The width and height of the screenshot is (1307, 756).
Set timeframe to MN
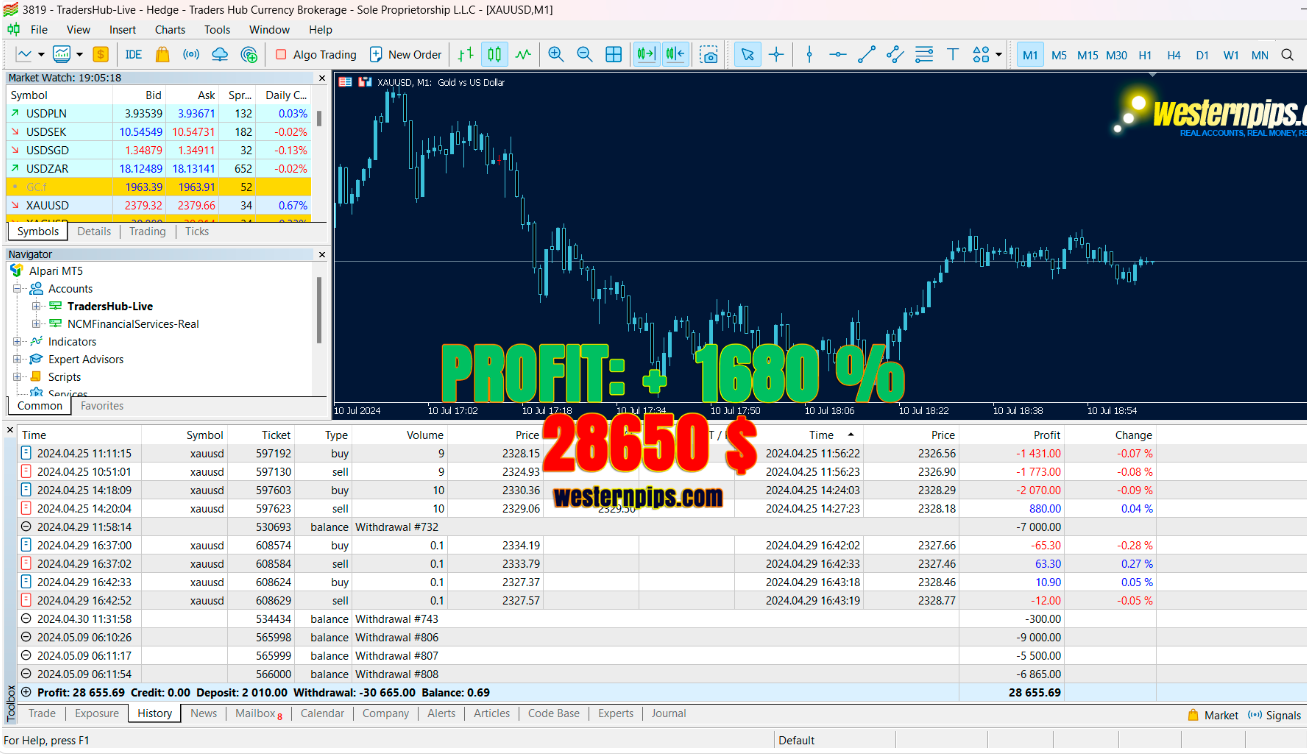click(1260, 55)
